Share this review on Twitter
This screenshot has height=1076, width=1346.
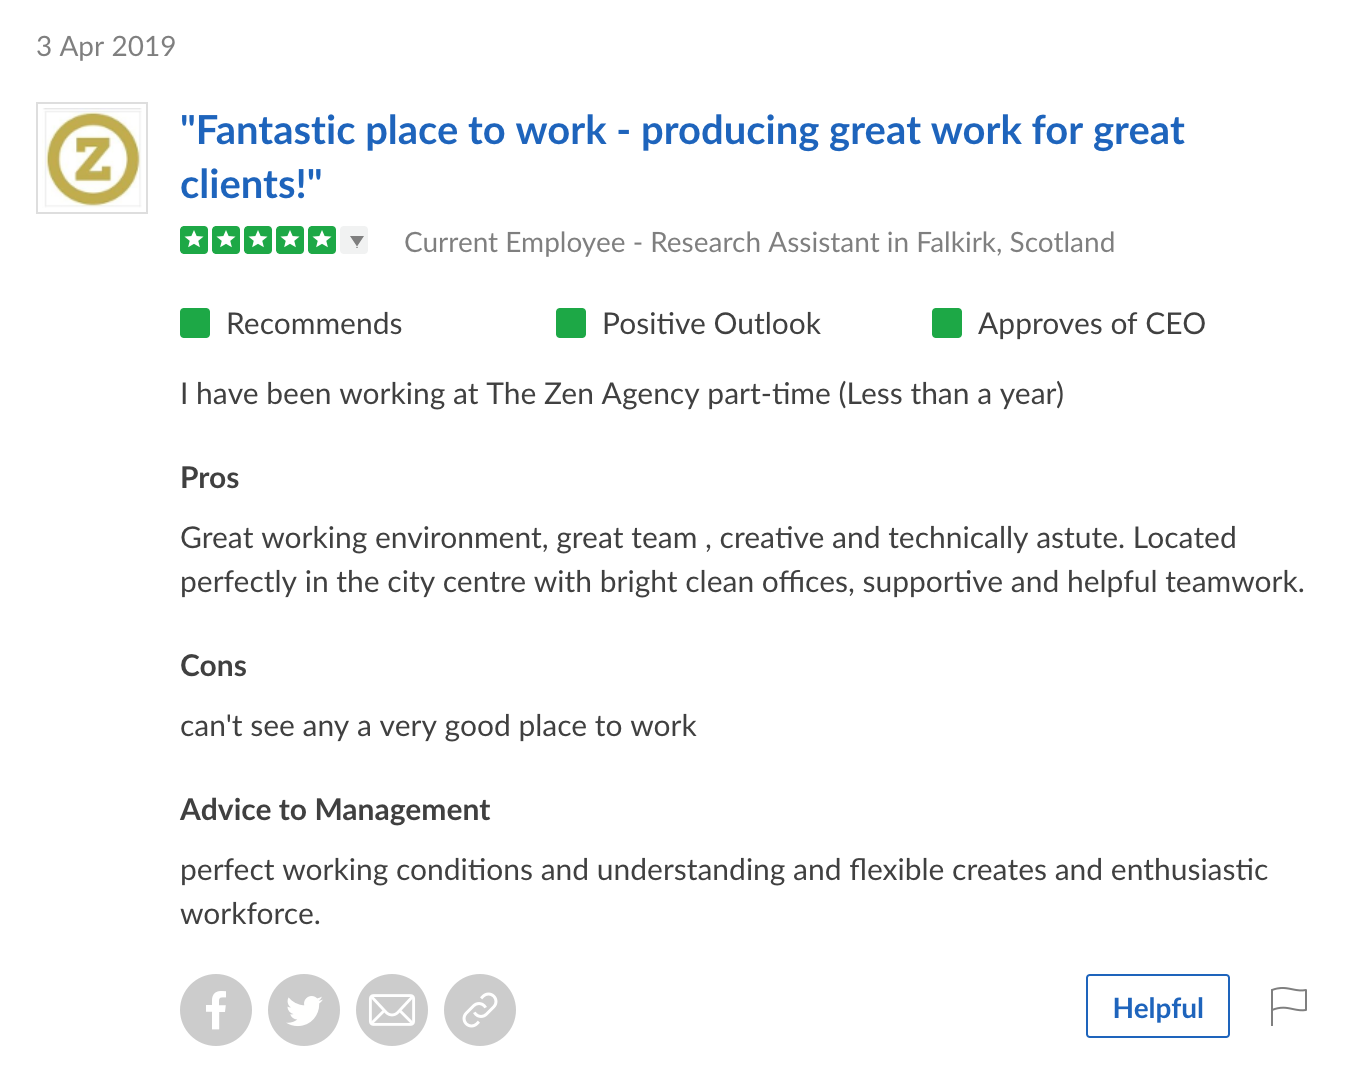point(304,1010)
